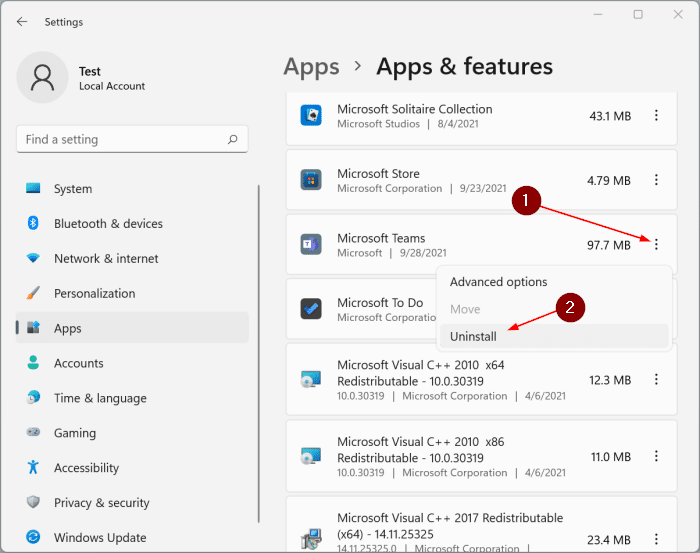
Task: Click the back arrow in Settings
Action: pyautogui.click(x=22, y=21)
